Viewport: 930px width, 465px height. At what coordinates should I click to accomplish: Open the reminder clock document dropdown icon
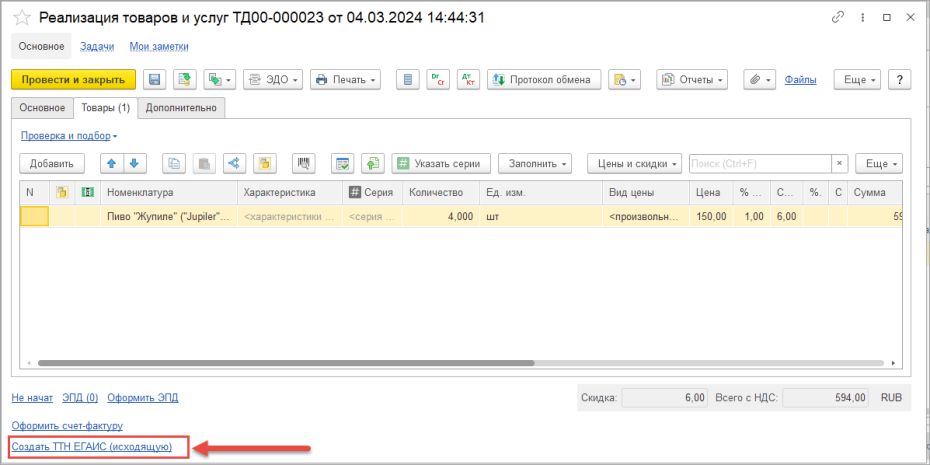click(624, 79)
